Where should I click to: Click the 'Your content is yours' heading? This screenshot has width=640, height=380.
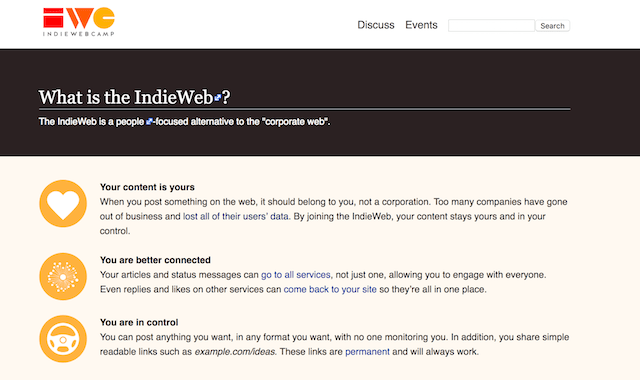tap(147, 187)
